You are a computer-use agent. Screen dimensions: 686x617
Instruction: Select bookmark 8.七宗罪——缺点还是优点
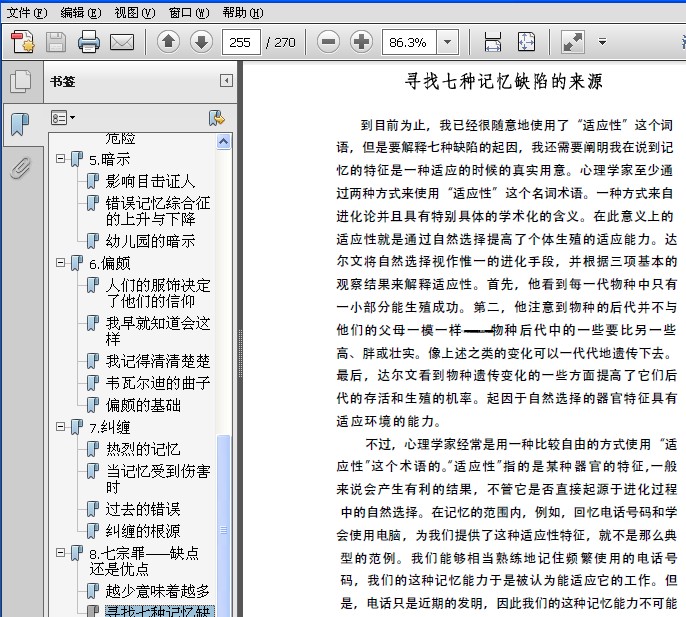[144, 561]
